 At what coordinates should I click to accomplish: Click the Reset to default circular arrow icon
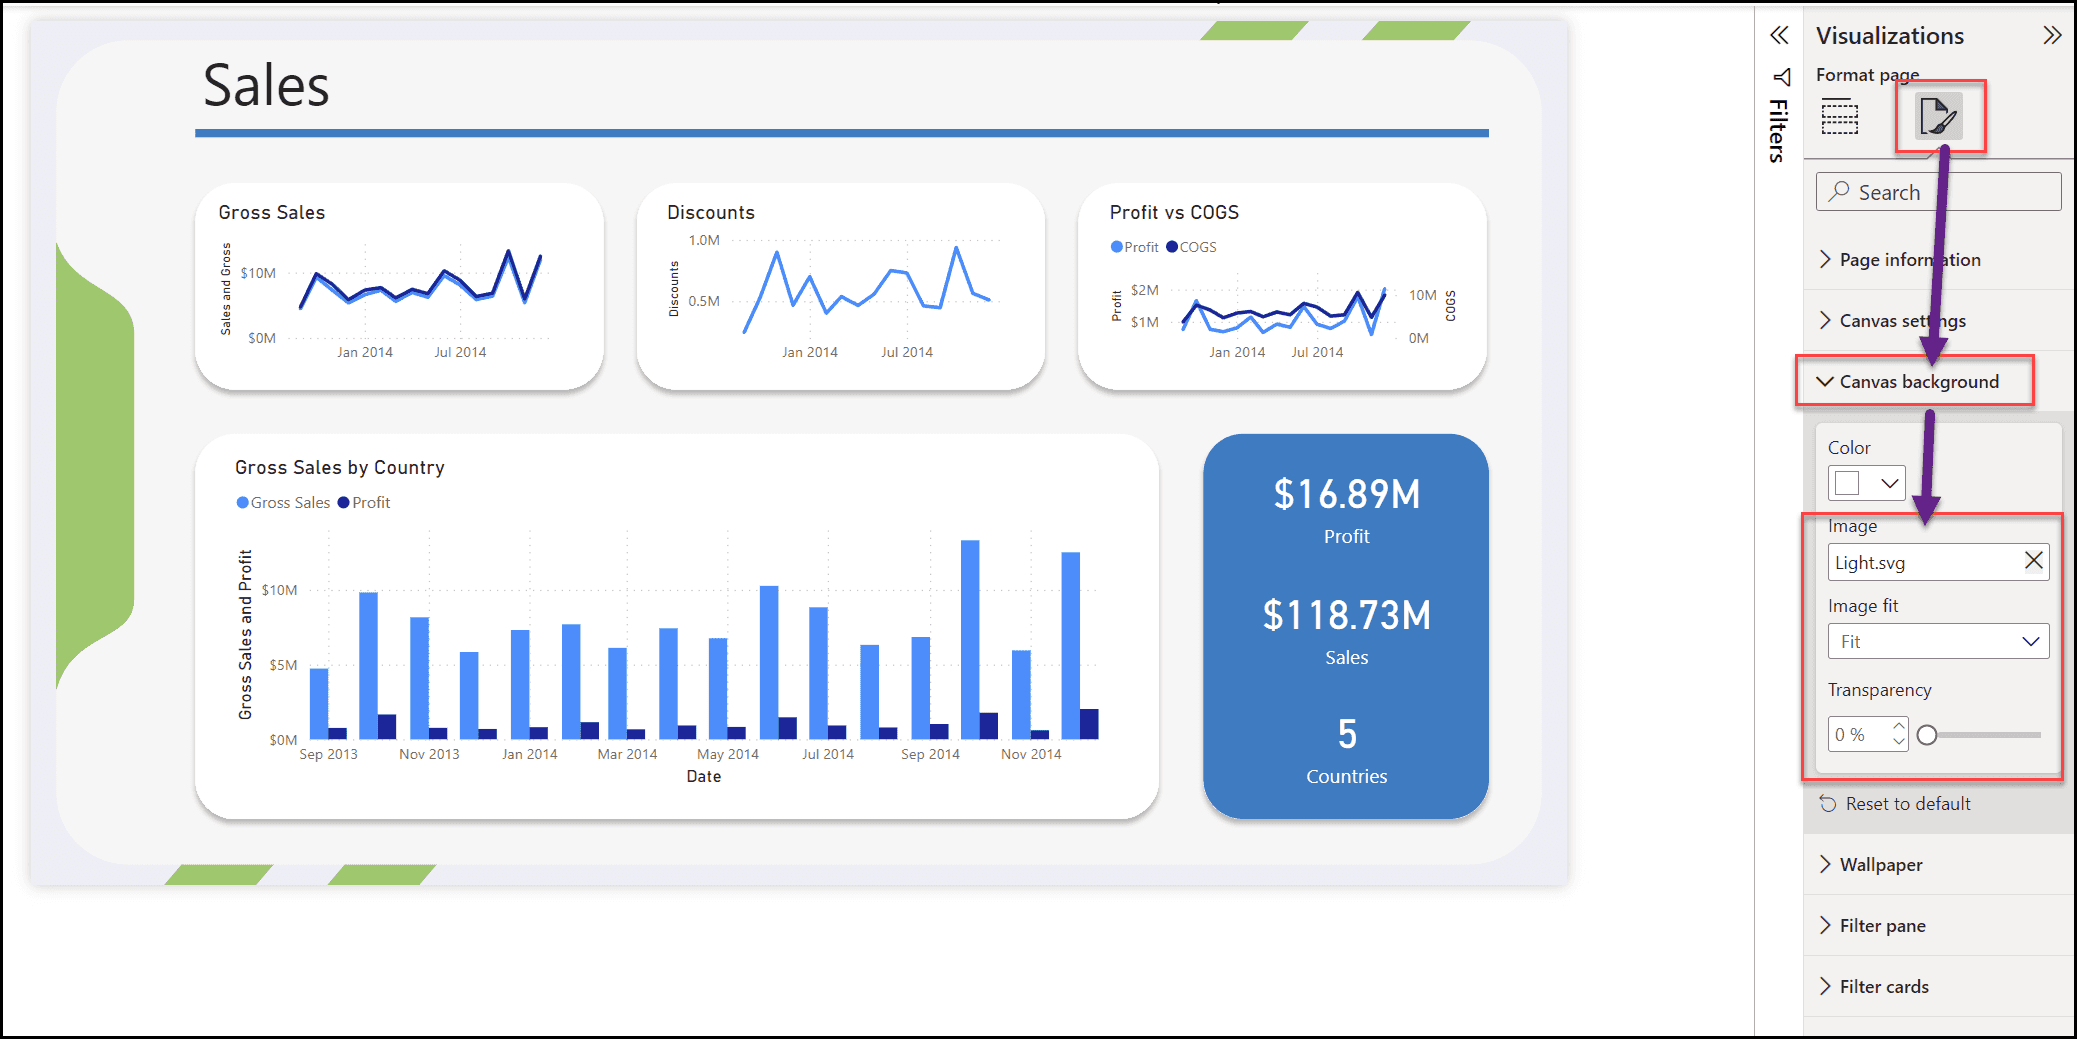1828,803
